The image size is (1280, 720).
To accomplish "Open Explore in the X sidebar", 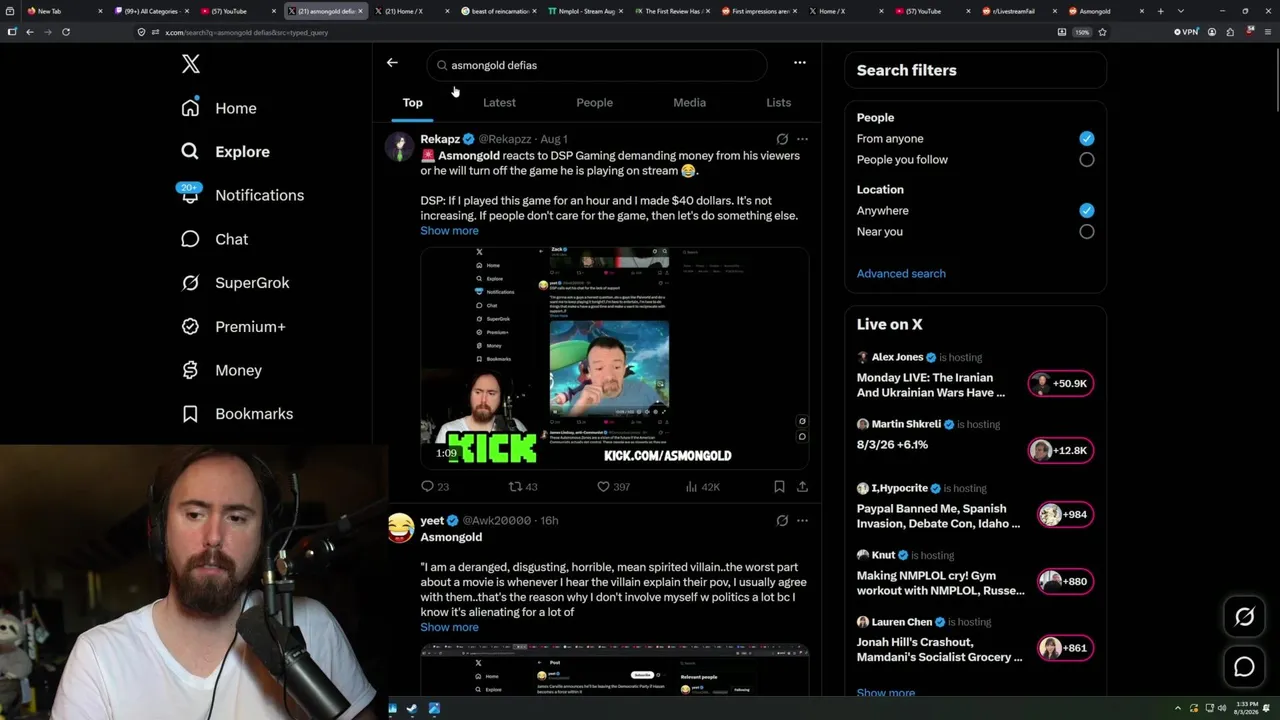I will (x=225, y=152).
